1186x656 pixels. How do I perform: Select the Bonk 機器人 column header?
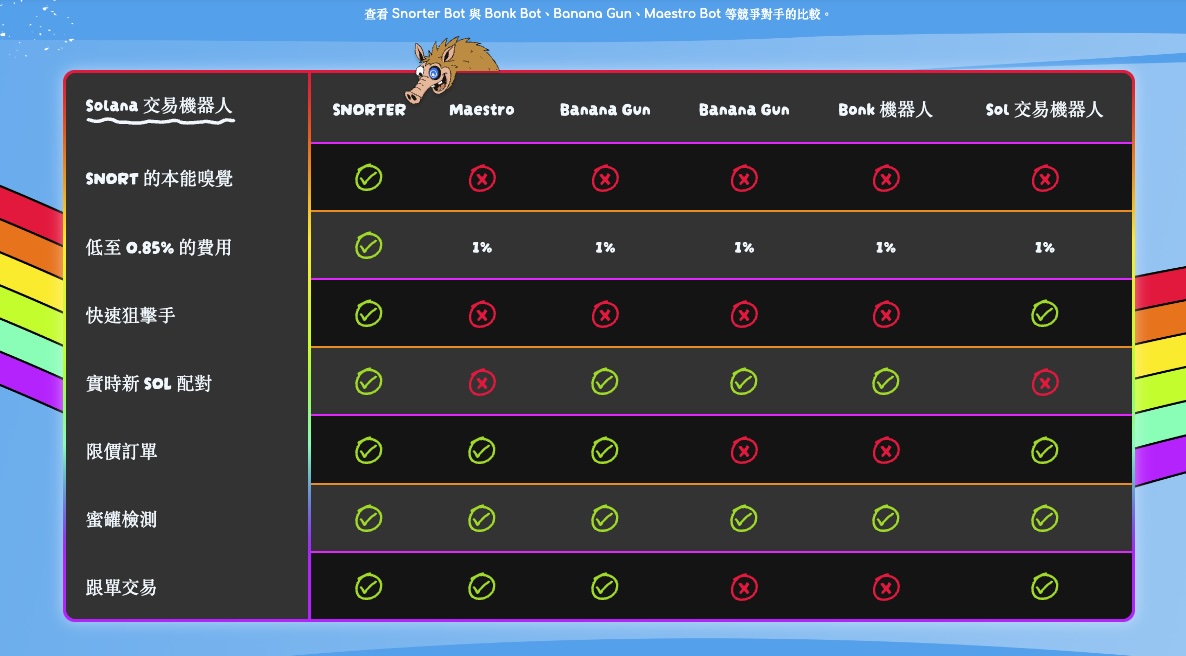tap(885, 110)
